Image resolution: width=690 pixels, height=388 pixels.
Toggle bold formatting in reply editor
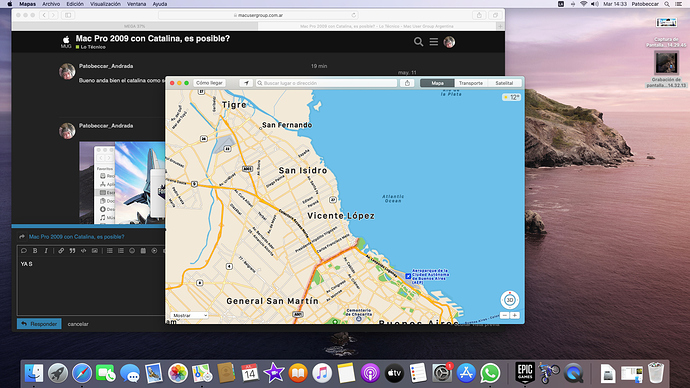35,251
